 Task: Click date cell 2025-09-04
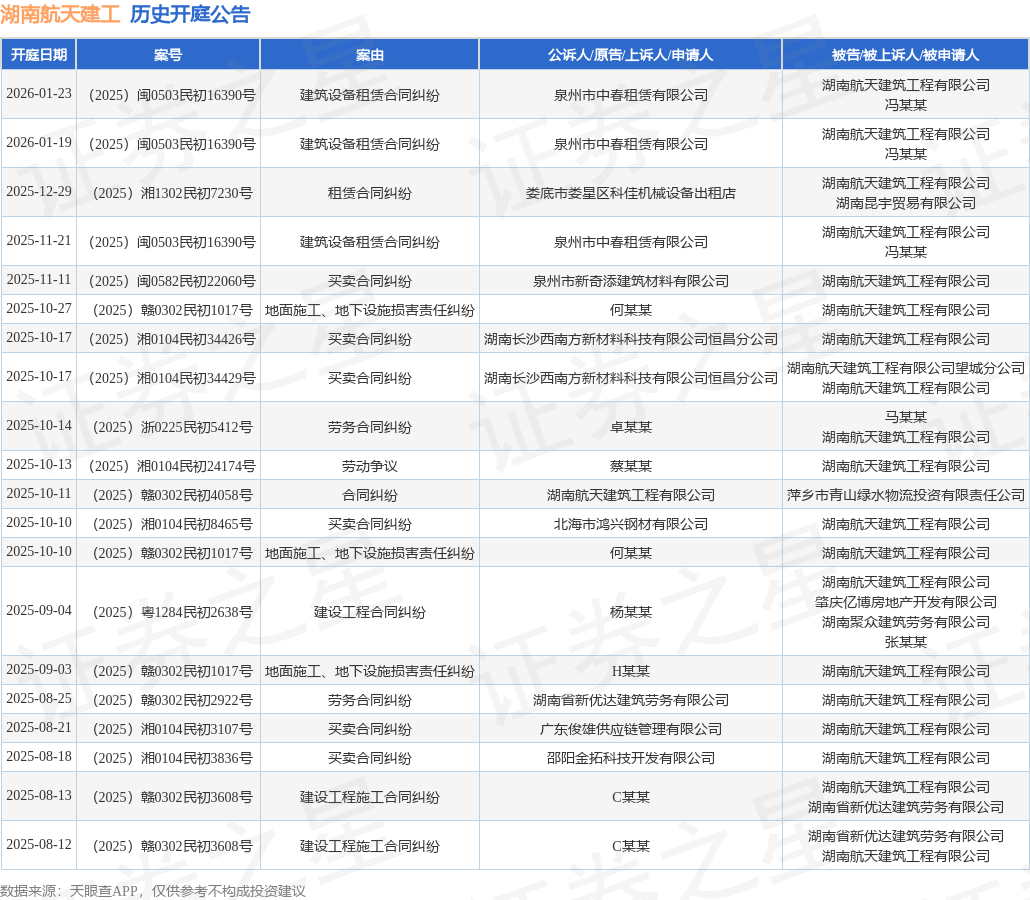click(39, 610)
